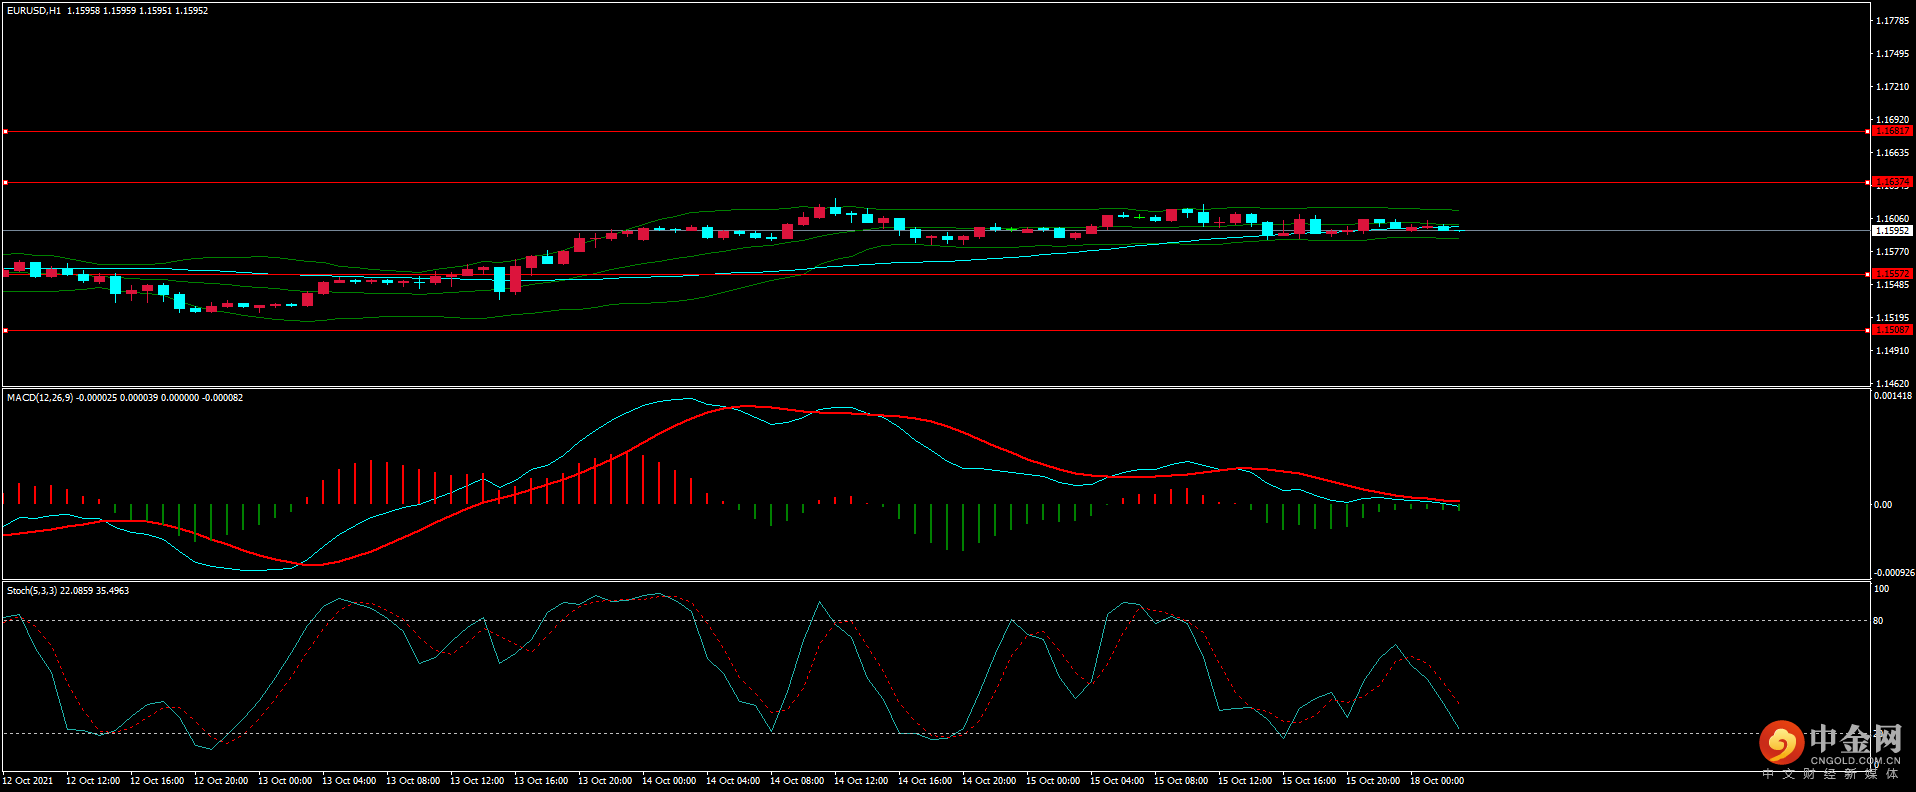
Task: Click the 1.17785 price scale label
Action: 1892,21
